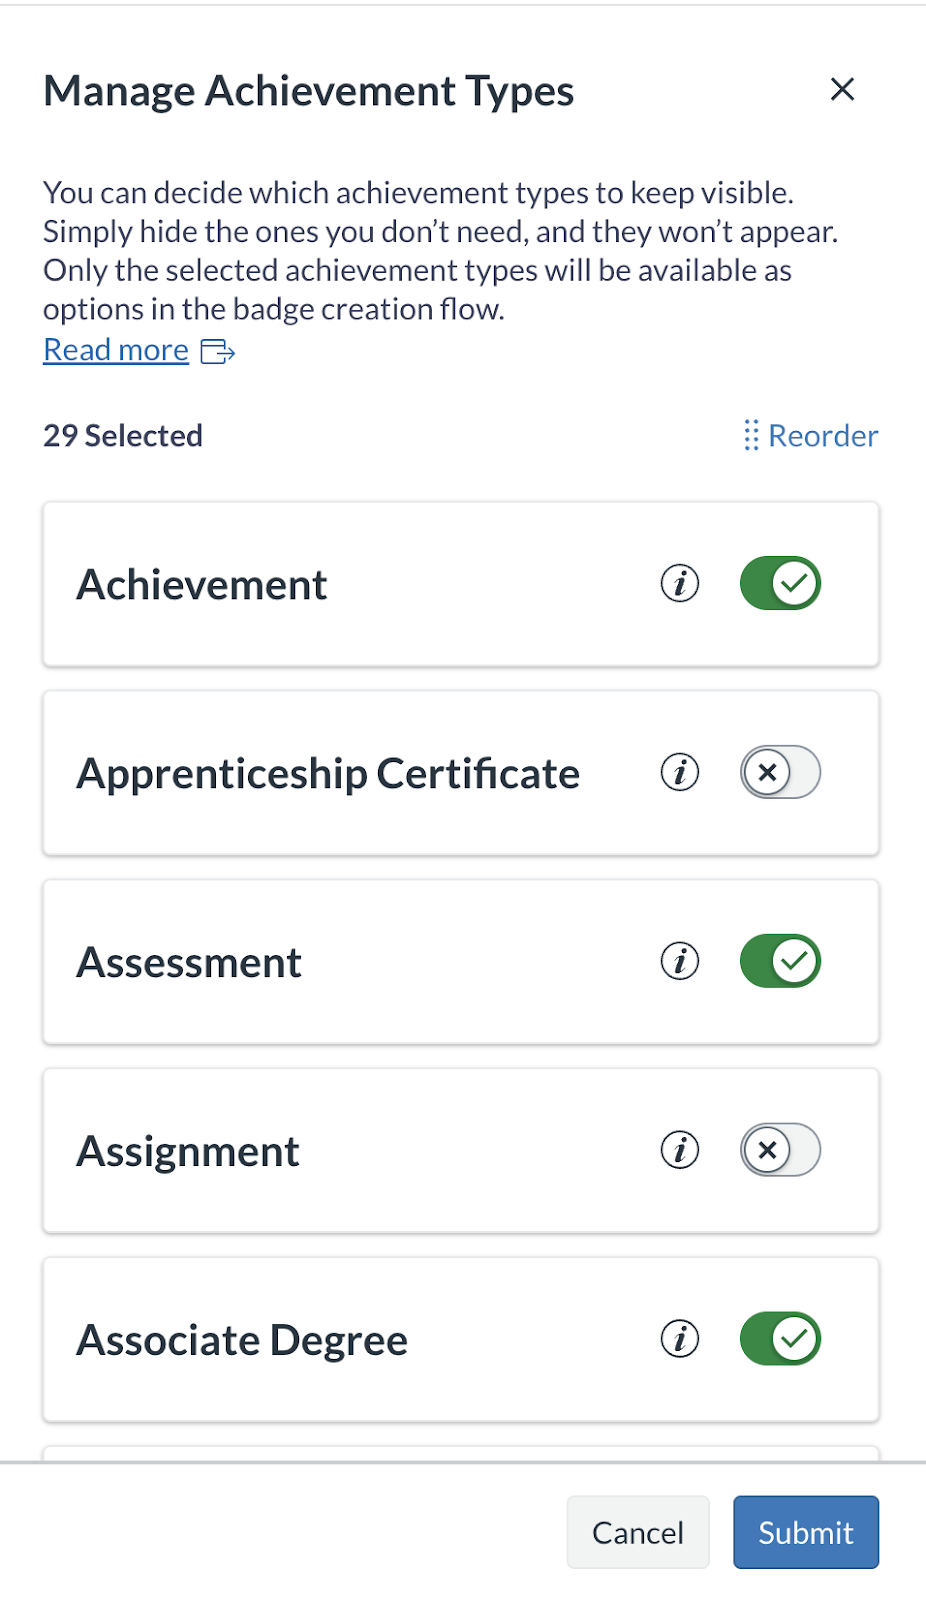Click the Assignment info icon

(680, 1150)
